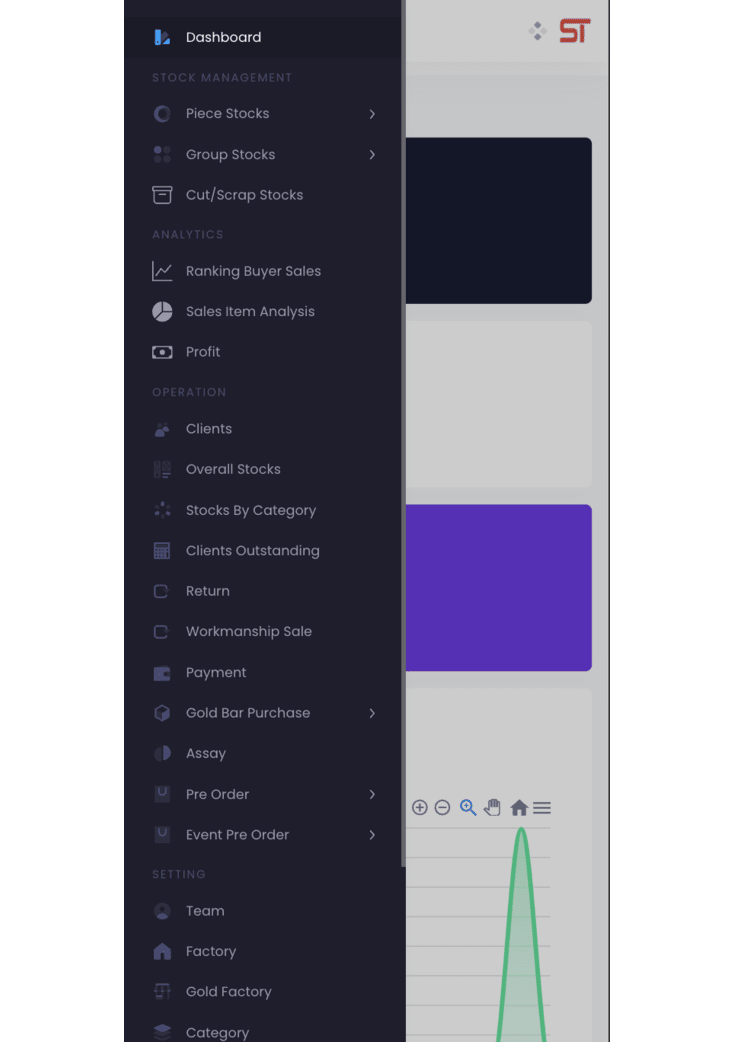Viewport: 734px width, 1042px height.
Task: Expand the Group Stocks chevron
Action: click(x=372, y=155)
